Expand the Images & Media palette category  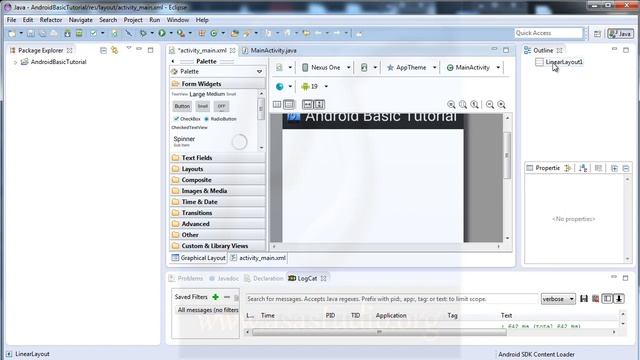[x=218, y=191]
